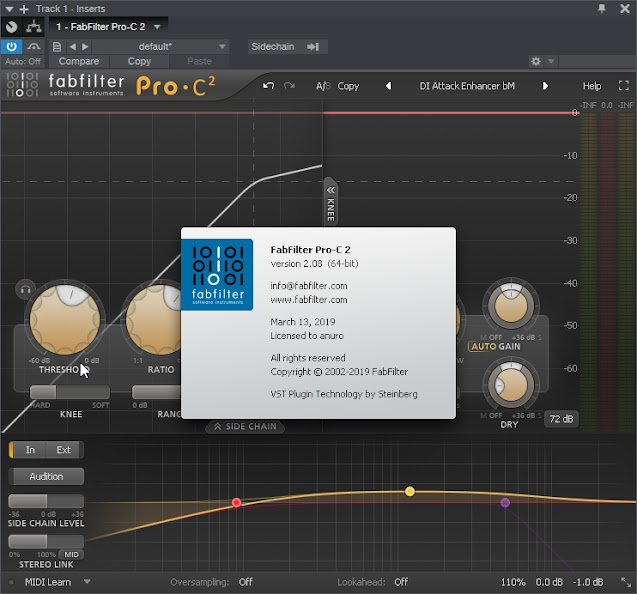Collapse the SIDE CHAIN panel
The width and height of the screenshot is (637, 594).
[x=245, y=426]
